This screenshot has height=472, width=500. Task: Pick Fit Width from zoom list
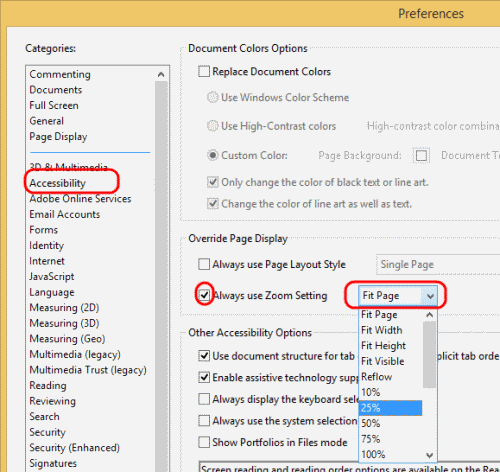click(x=382, y=330)
